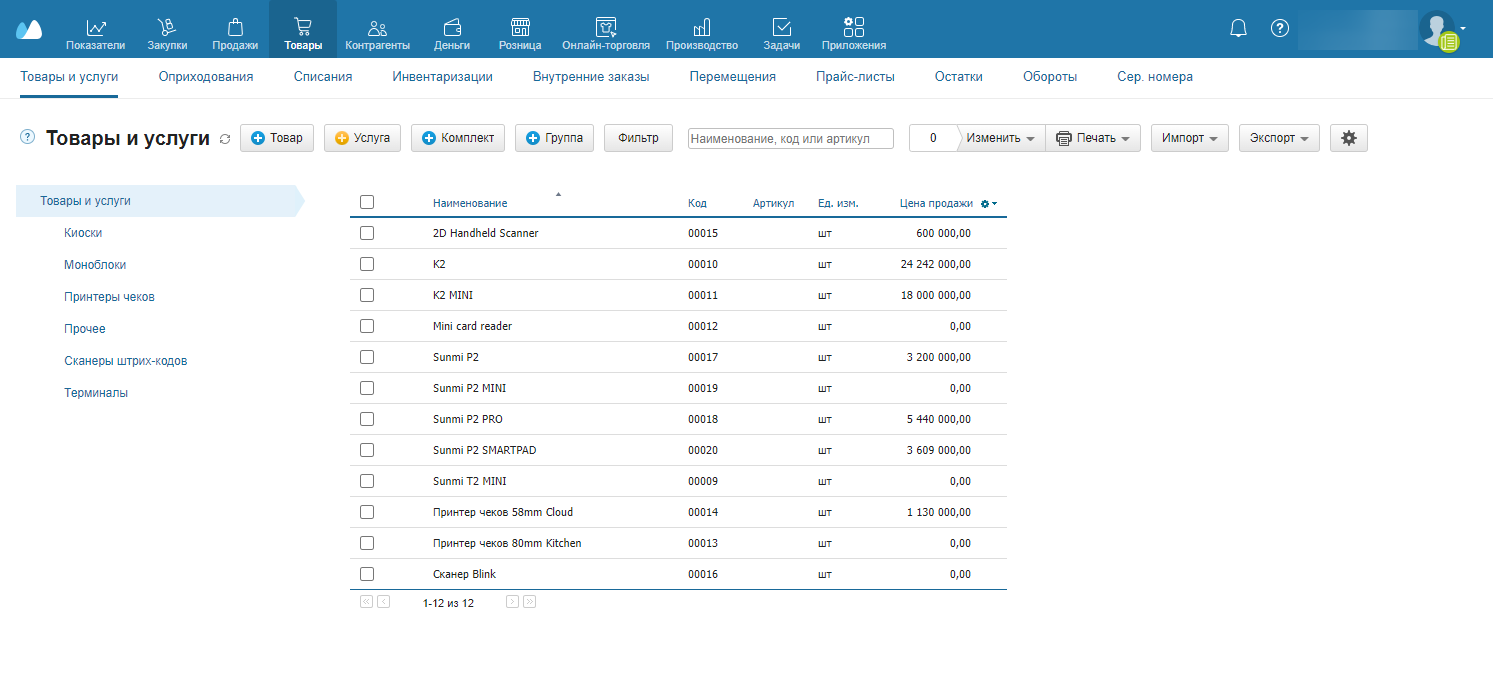
Task: Open the gear settings button in toolbar
Action: (x=1348, y=138)
